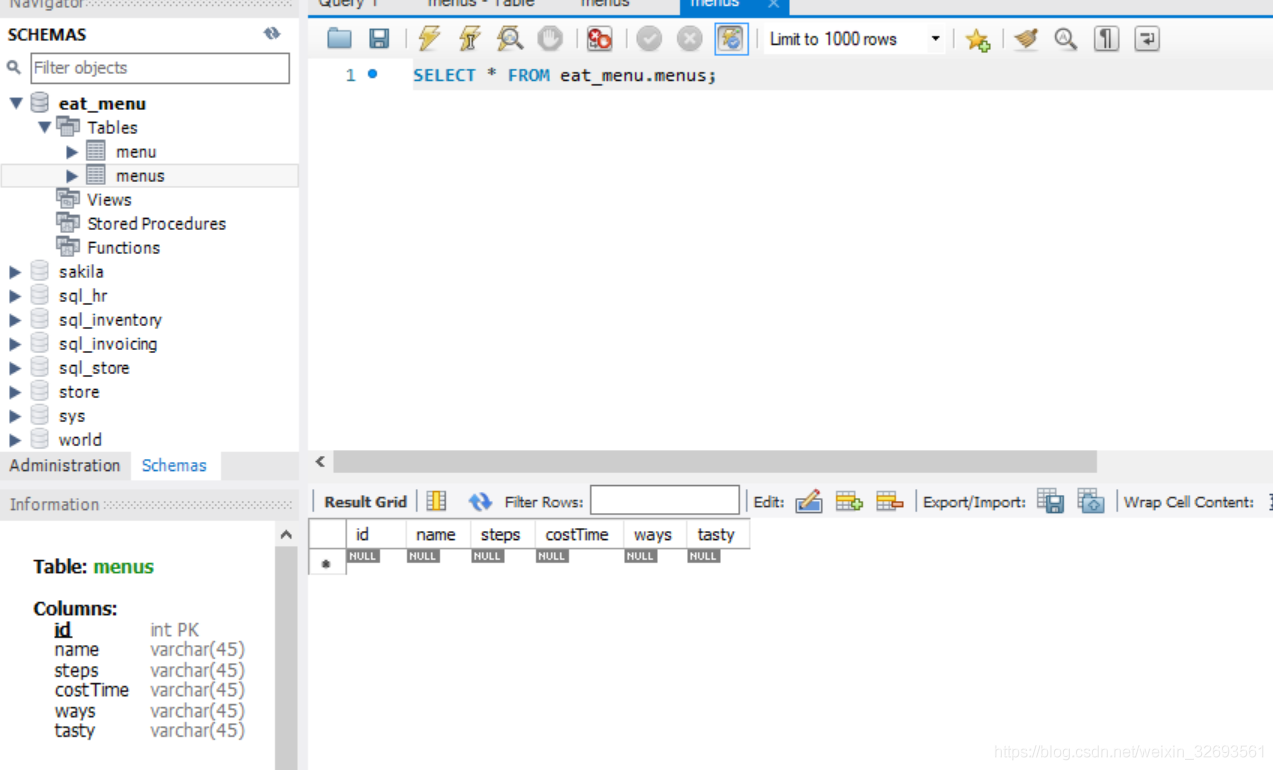Toggle invisible characters pilcrow icon
The height and width of the screenshot is (770, 1273).
1106,39
